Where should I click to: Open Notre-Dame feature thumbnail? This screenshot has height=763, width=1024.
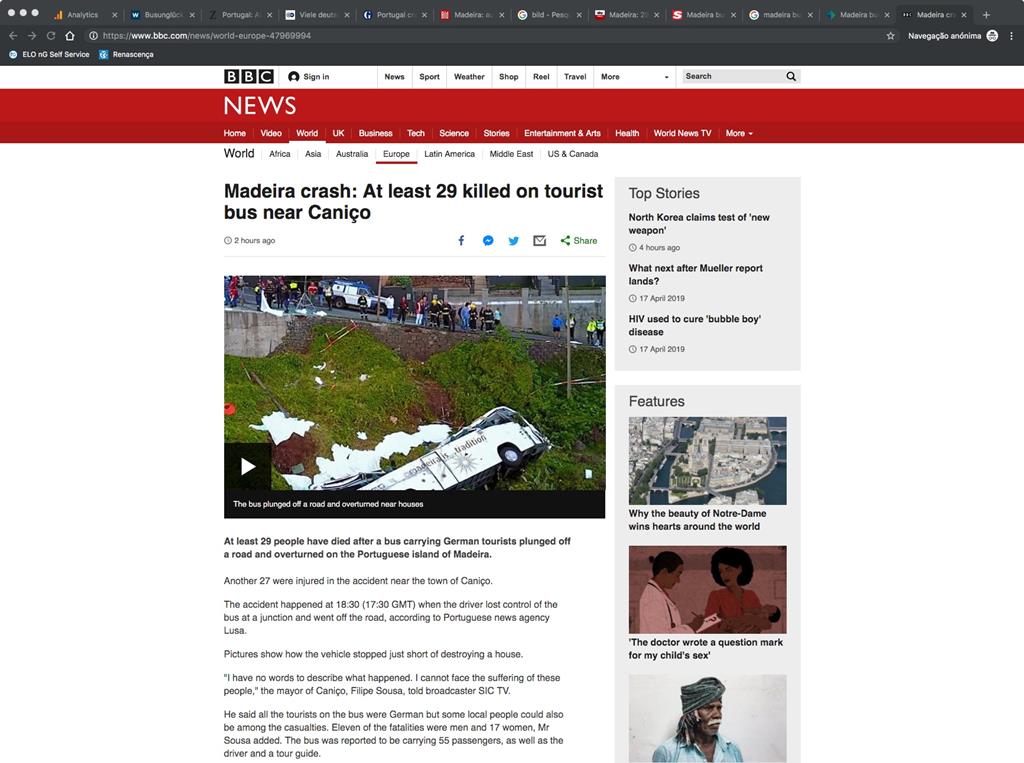707,461
